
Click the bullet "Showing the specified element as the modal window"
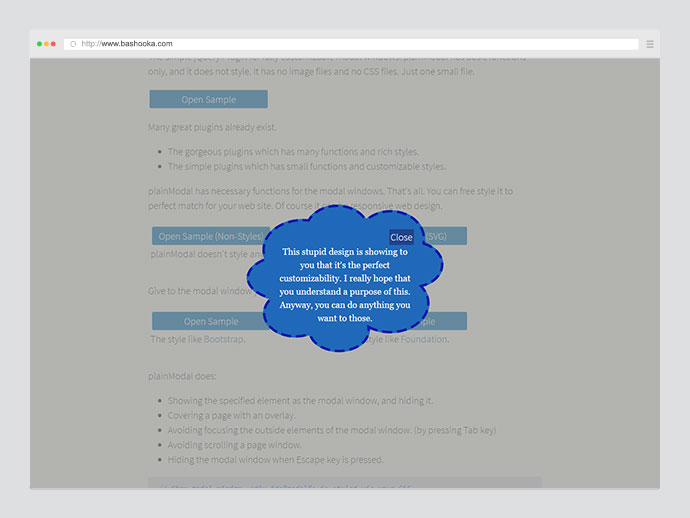coord(300,401)
